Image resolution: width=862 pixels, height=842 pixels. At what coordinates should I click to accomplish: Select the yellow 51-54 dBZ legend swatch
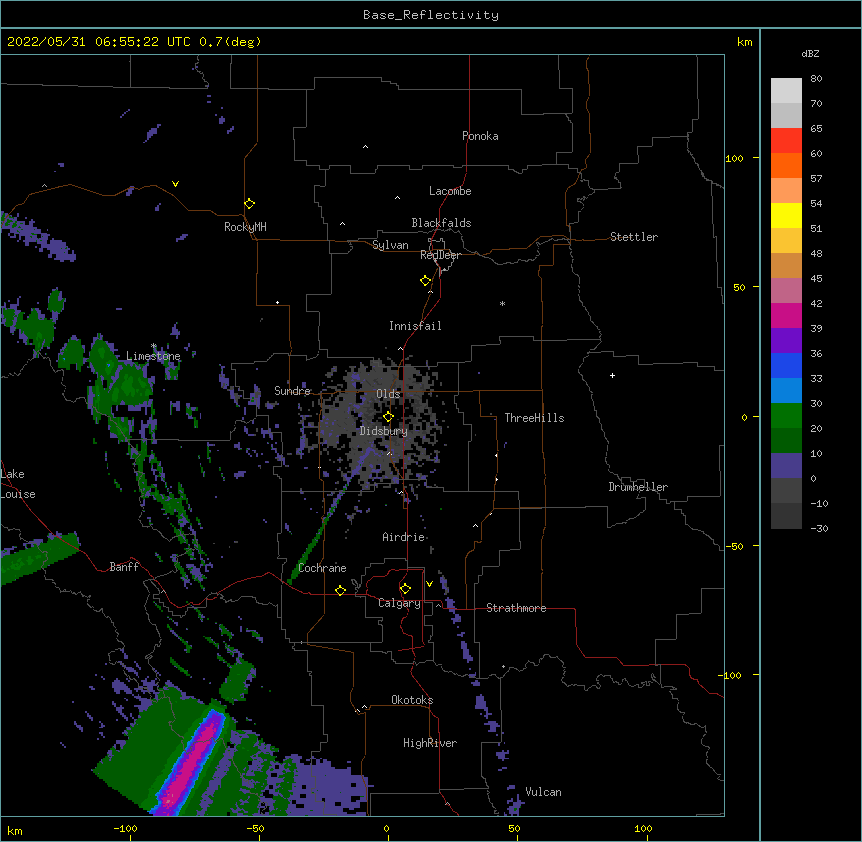point(786,215)
